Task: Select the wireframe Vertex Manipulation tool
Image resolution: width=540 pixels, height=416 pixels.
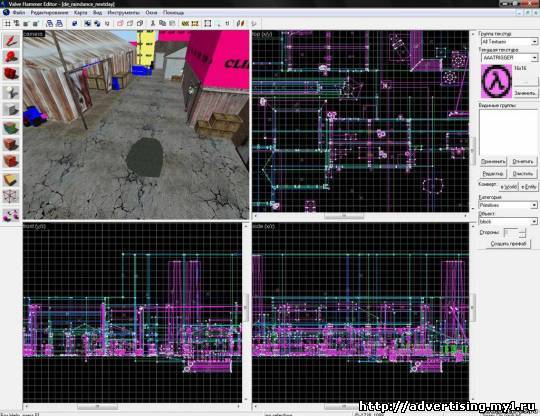Action: pos(11,197)
